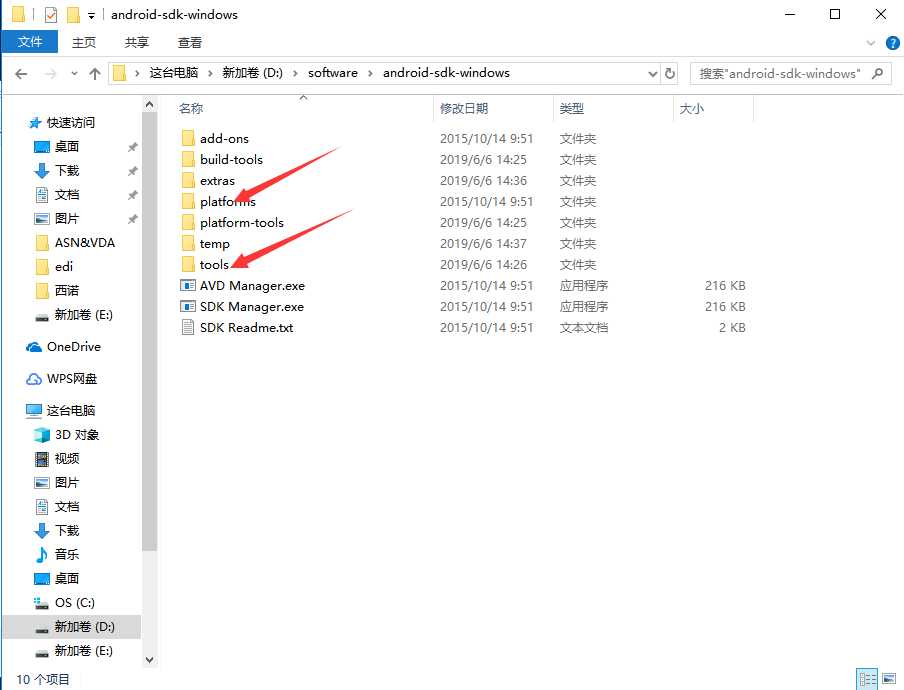Select the temp folder icon
Screen dimensions: 904x690
[x=187, y=243]
